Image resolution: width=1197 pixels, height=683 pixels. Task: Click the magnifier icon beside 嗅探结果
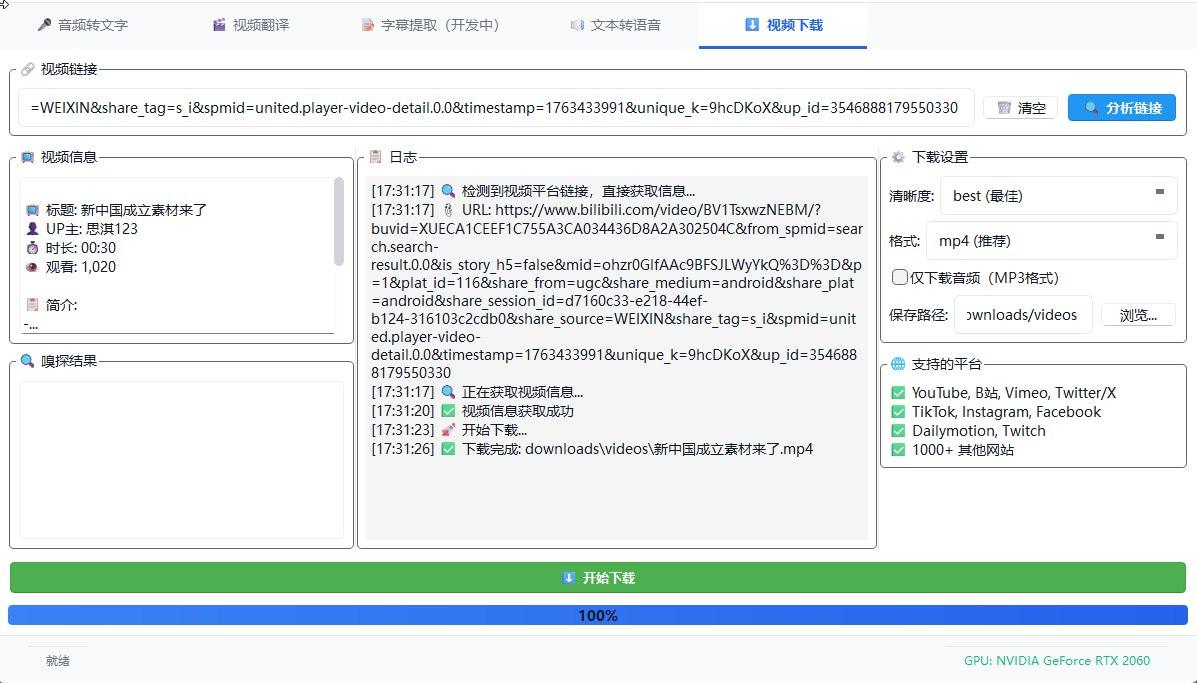pos(27,361)
